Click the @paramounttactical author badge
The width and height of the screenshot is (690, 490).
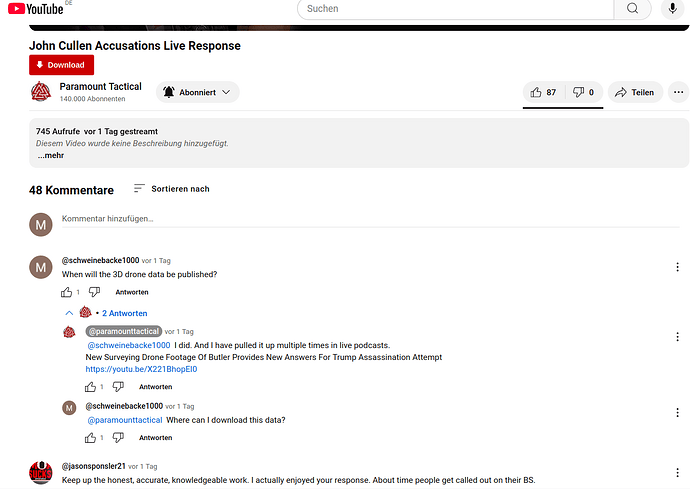[124, 331]
